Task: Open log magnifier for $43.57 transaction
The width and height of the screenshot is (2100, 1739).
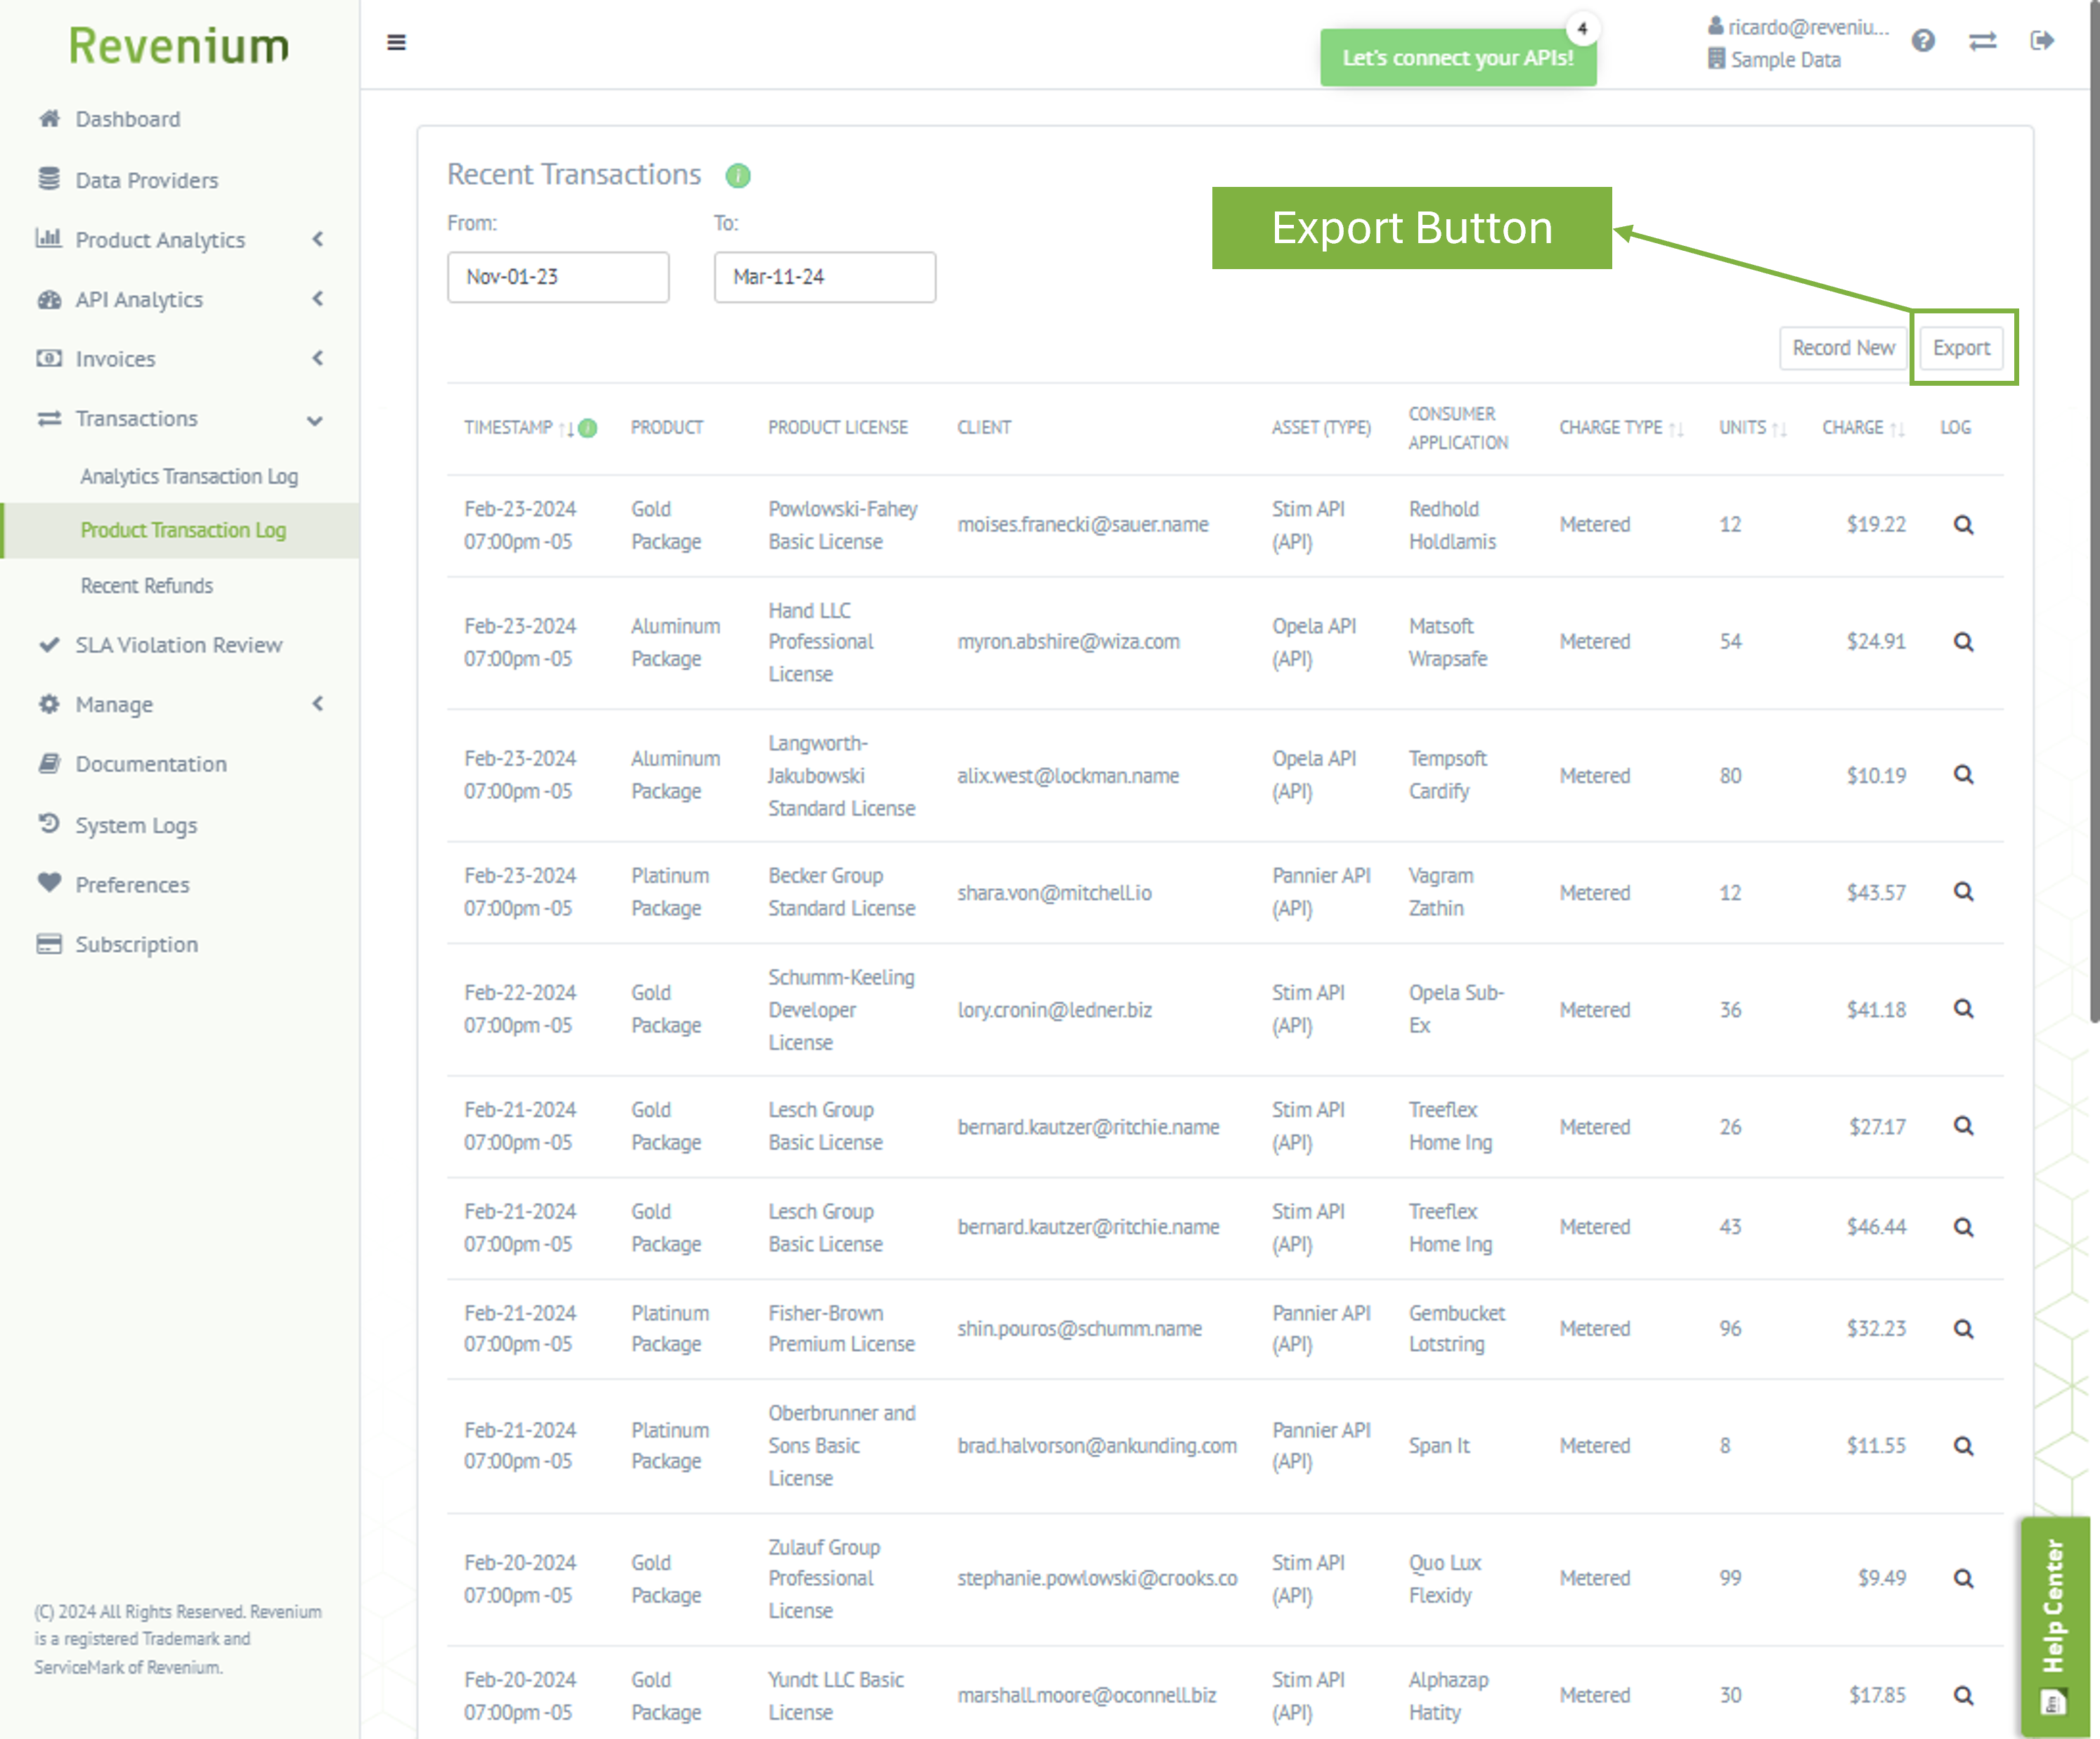Action: coord(1963,892)
